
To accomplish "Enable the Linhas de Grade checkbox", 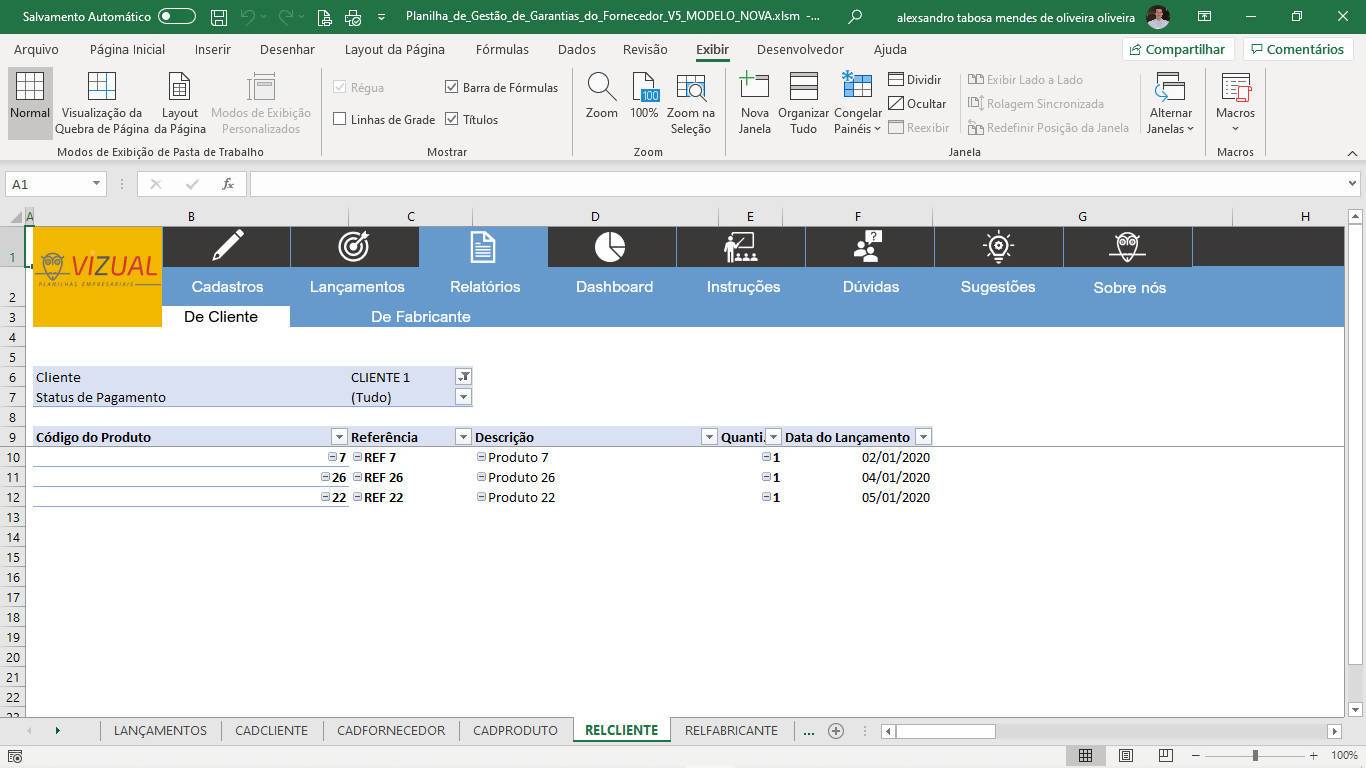I will tap(340, 119).
